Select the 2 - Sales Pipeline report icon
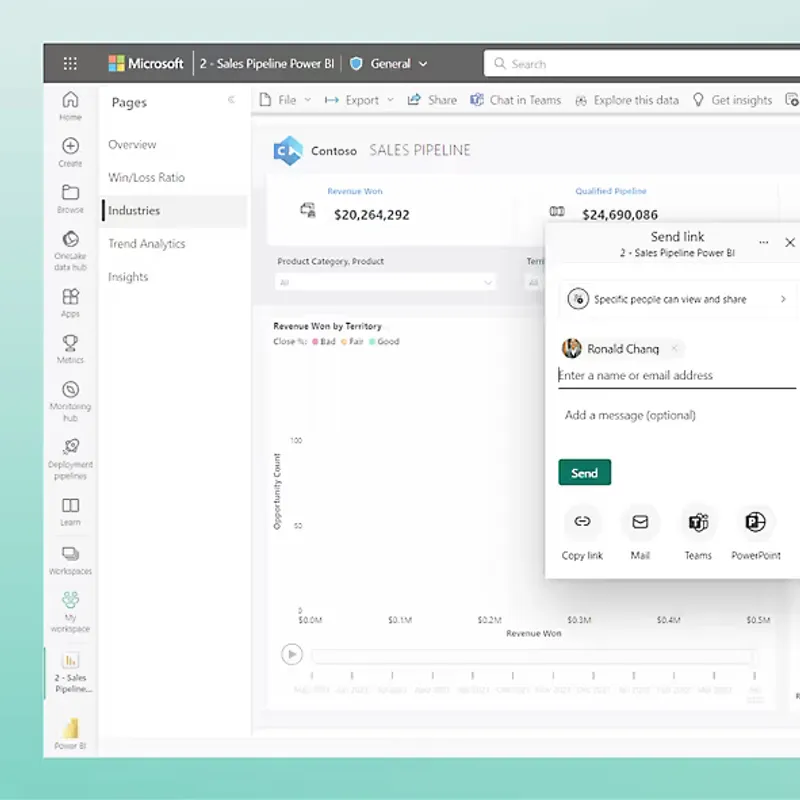Viewport: 800px width, 800px height. [x=70, y=661]
